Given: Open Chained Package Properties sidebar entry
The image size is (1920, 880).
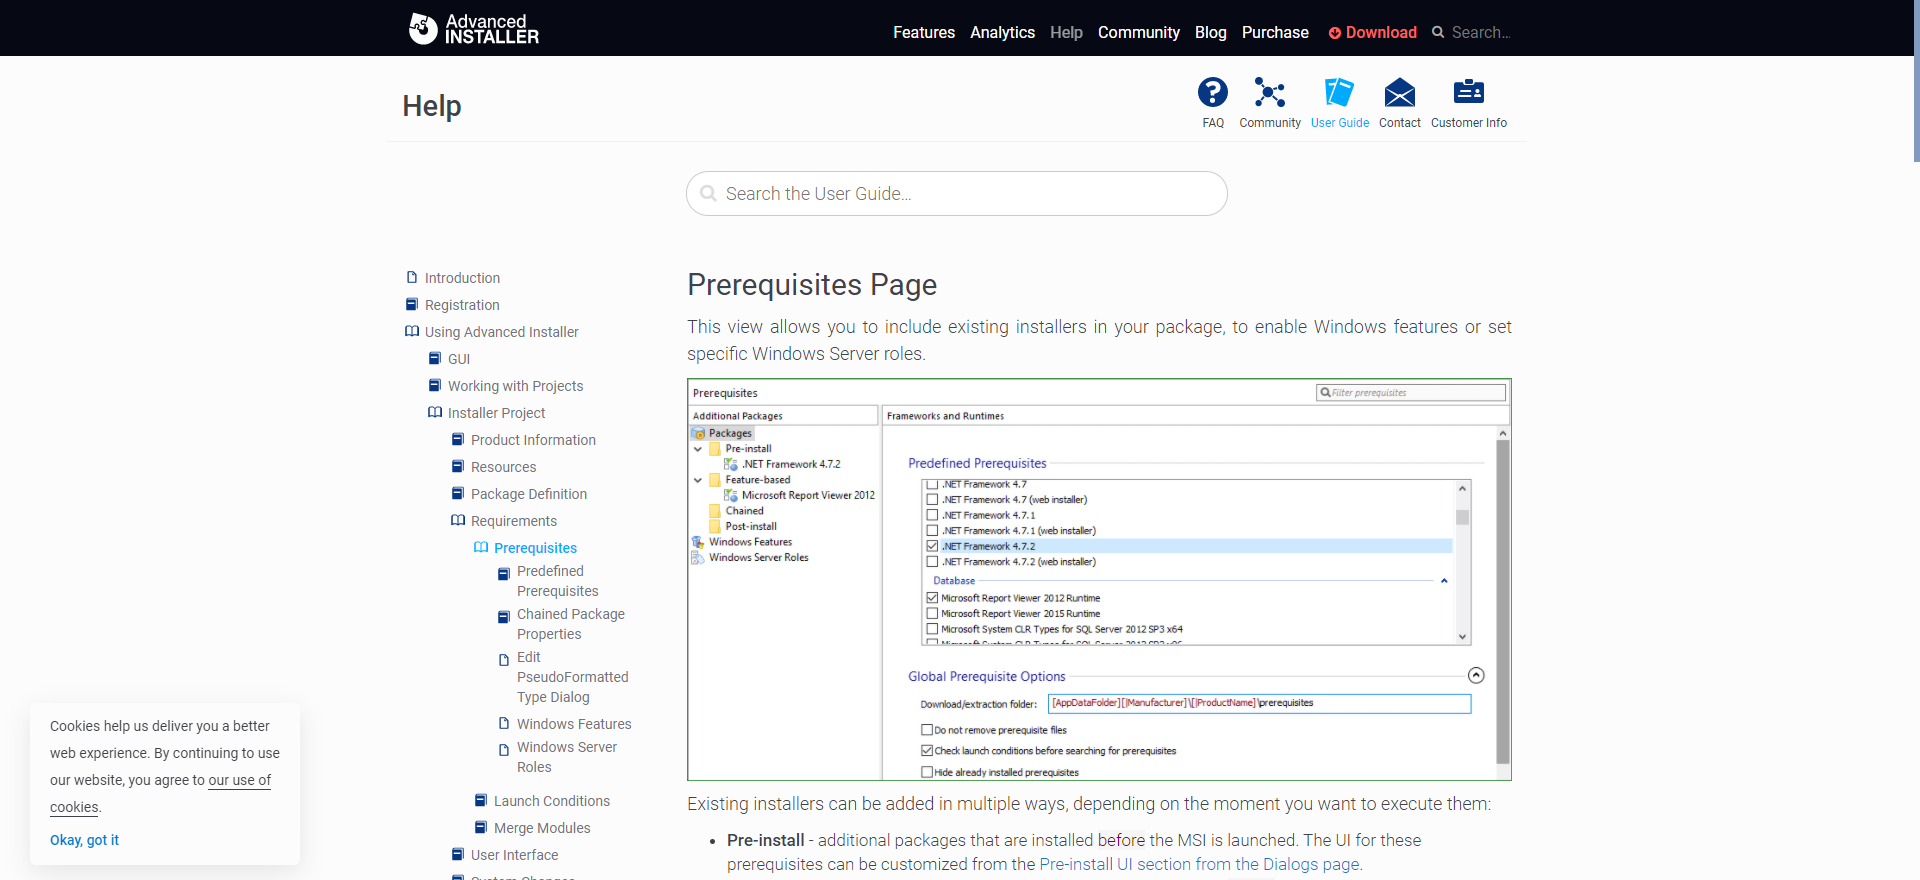Looking at the screenshot, I should click(570, 624).
